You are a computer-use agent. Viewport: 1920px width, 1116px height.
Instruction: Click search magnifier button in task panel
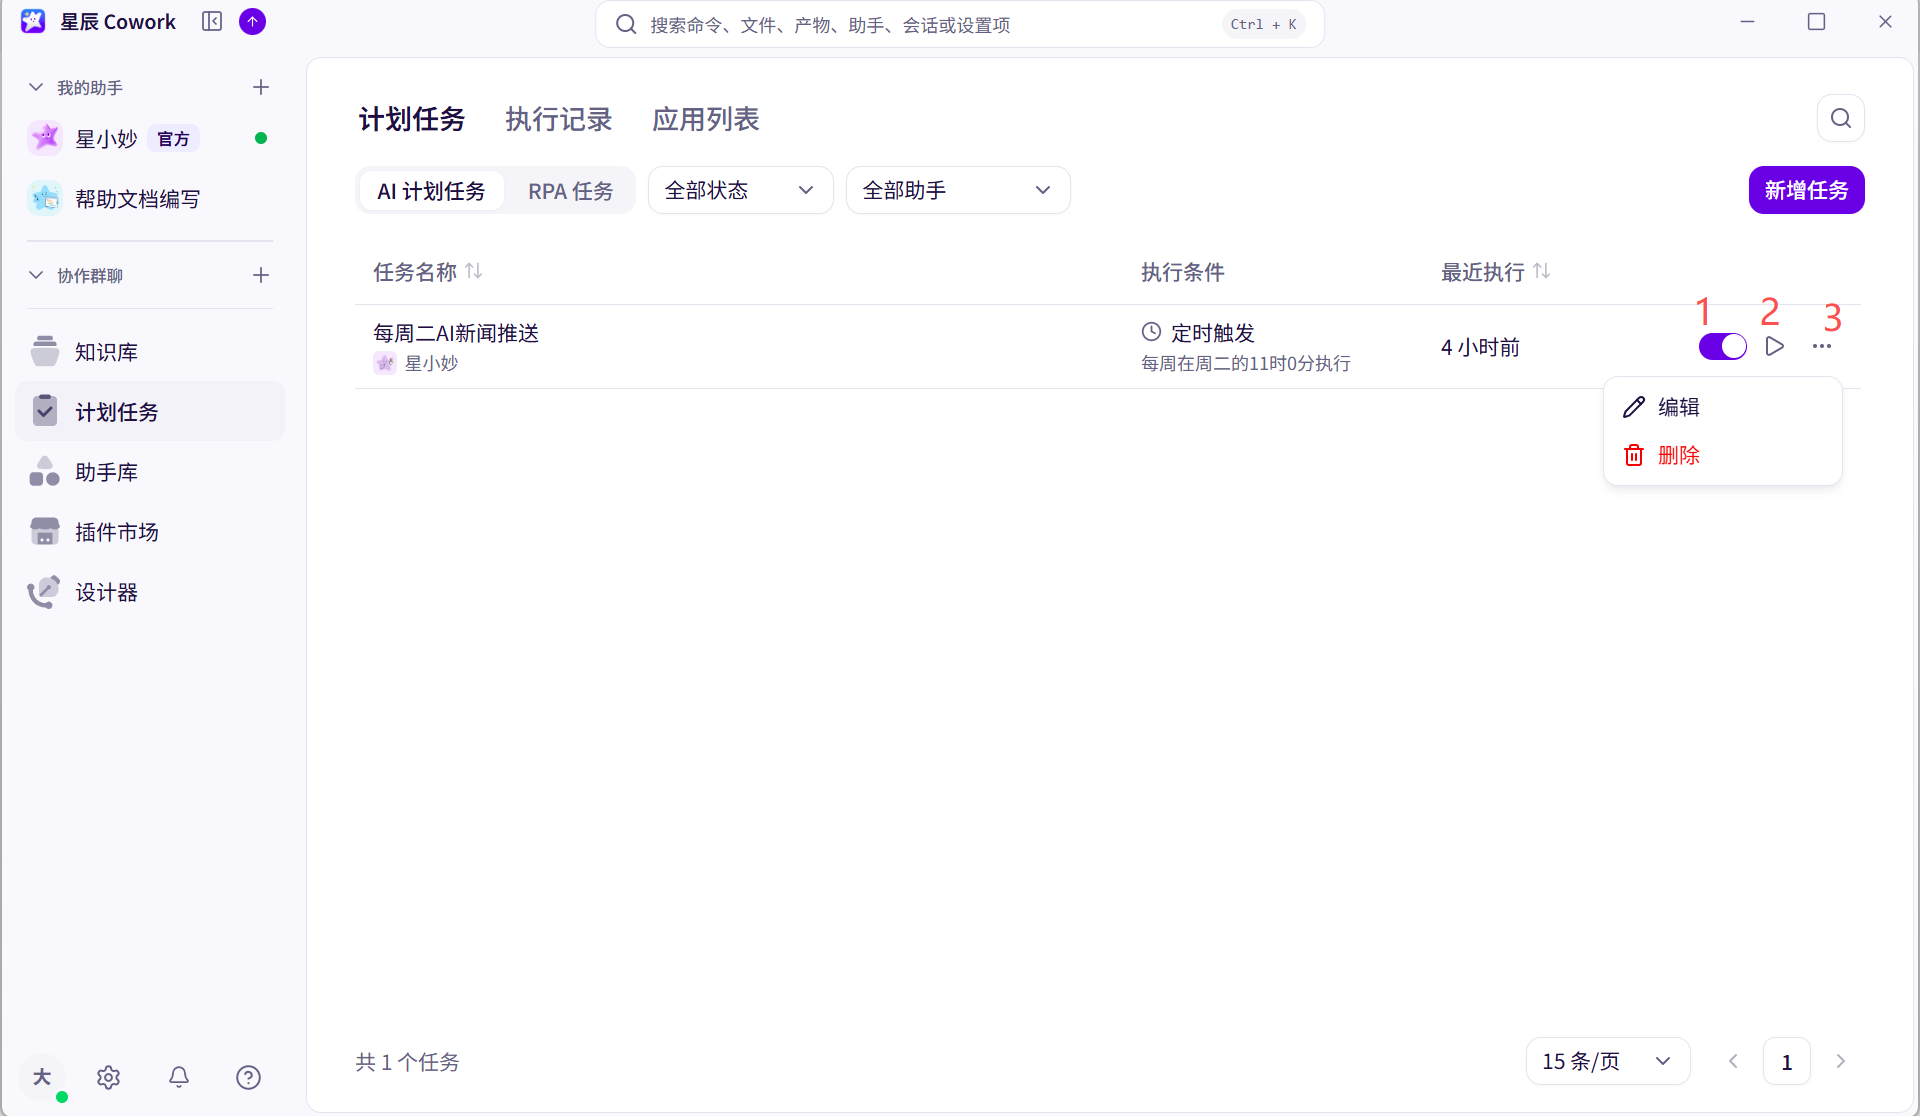coord(1841,119)
